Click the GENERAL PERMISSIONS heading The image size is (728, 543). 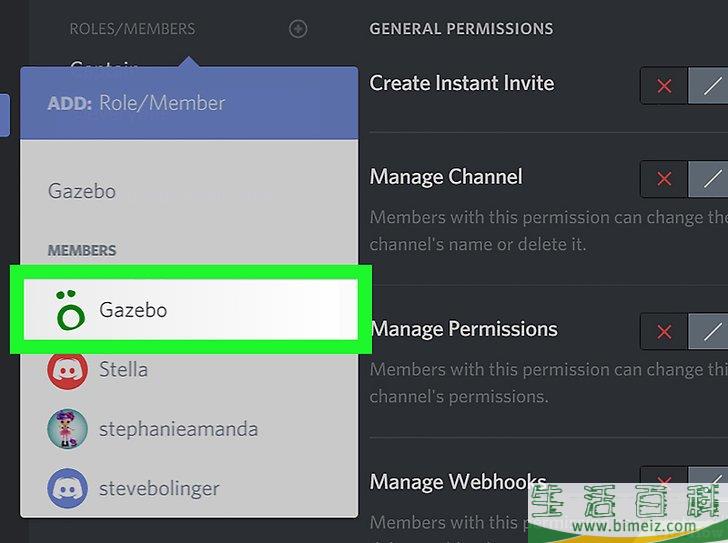pyautogui.click(x=461, y=29)
